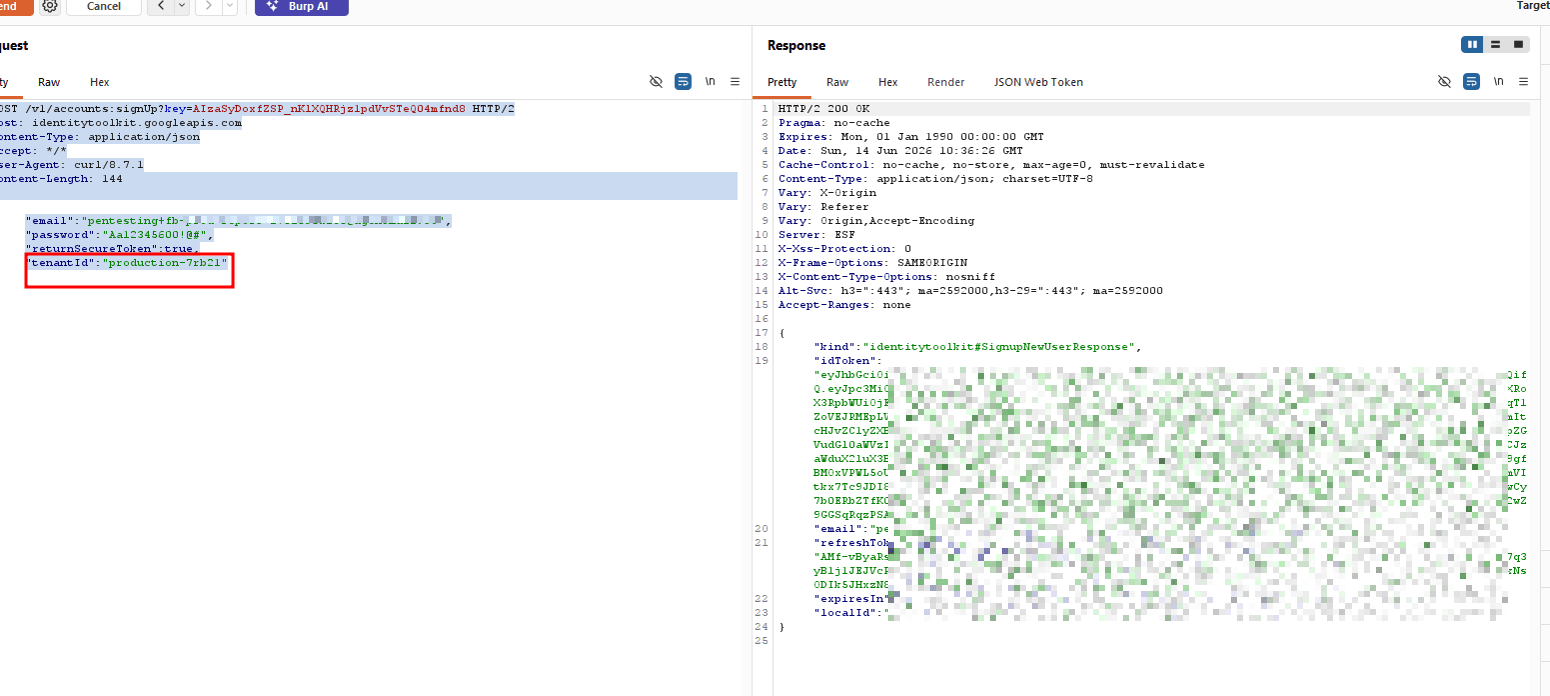Click the returnSecureToken true line
The height and width of the screenshot is (696, 1550).
[112, 248]
